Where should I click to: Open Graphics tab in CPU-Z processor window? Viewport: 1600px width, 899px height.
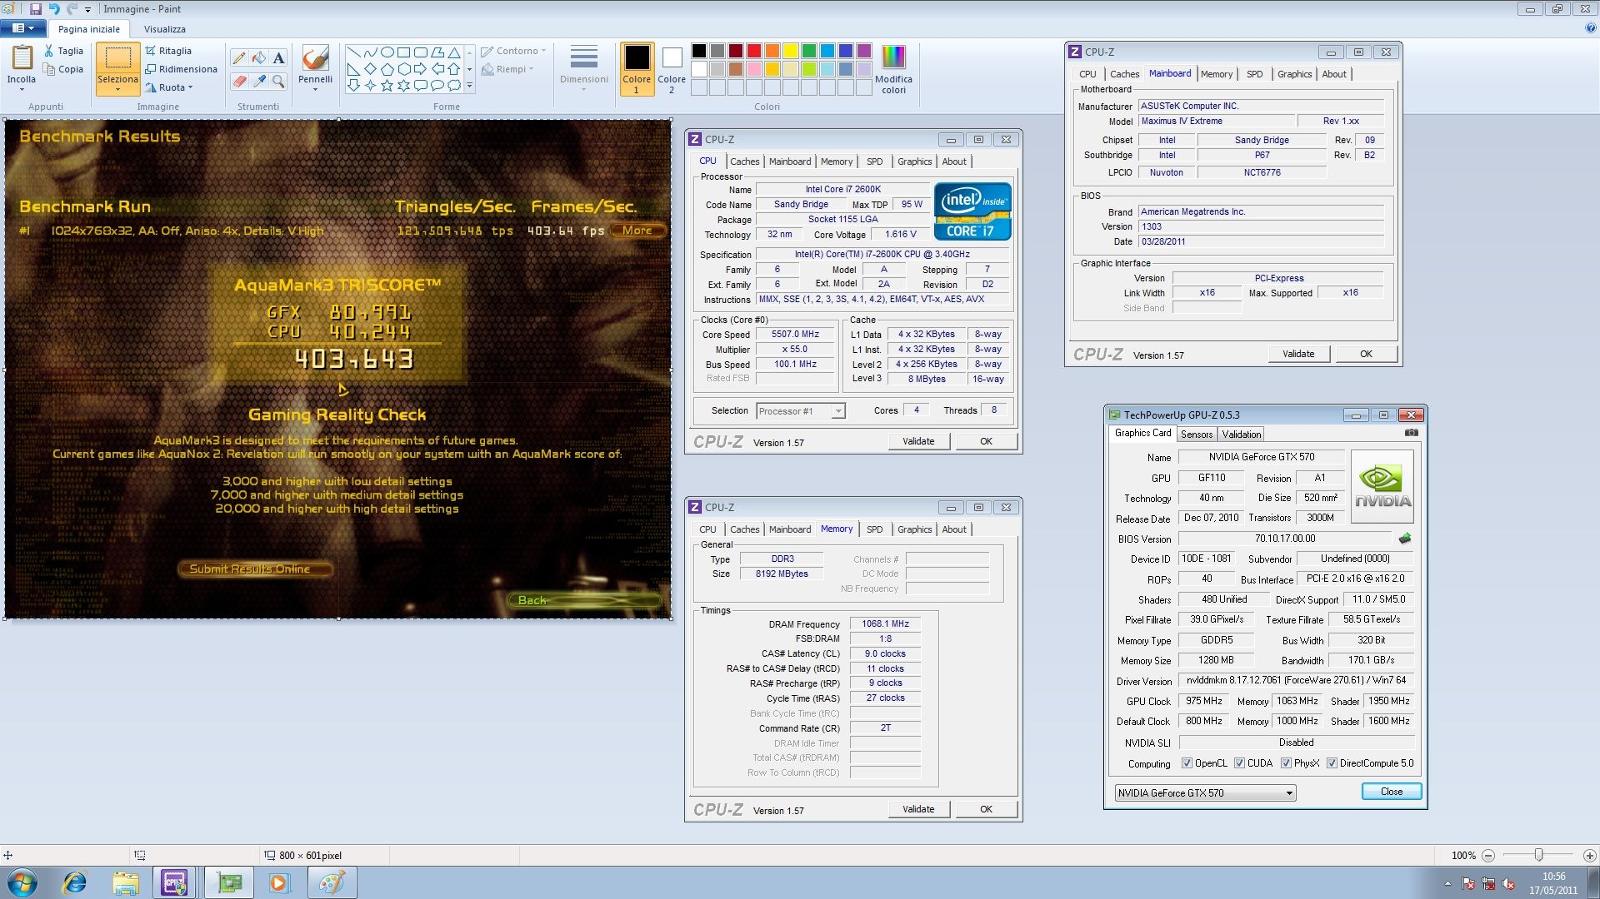click(914, 161)
